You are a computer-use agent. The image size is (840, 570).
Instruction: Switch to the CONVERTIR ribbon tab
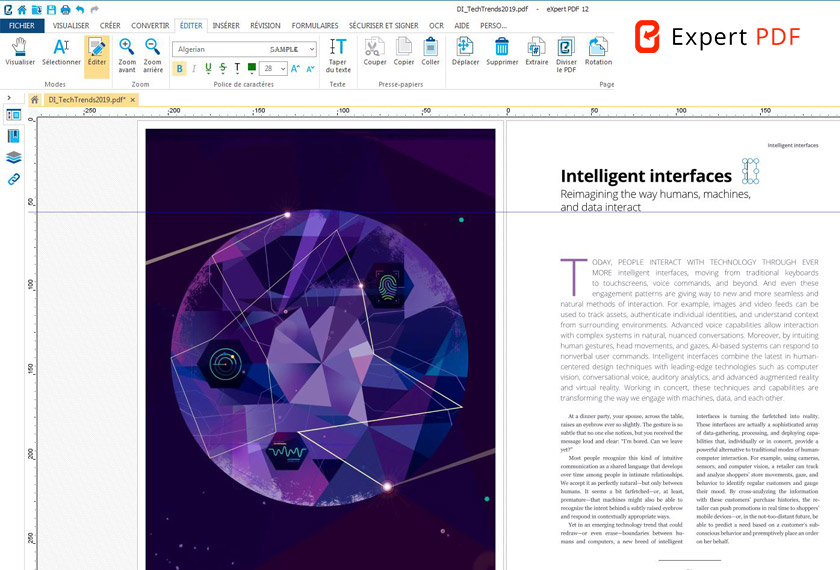[150, 26]
